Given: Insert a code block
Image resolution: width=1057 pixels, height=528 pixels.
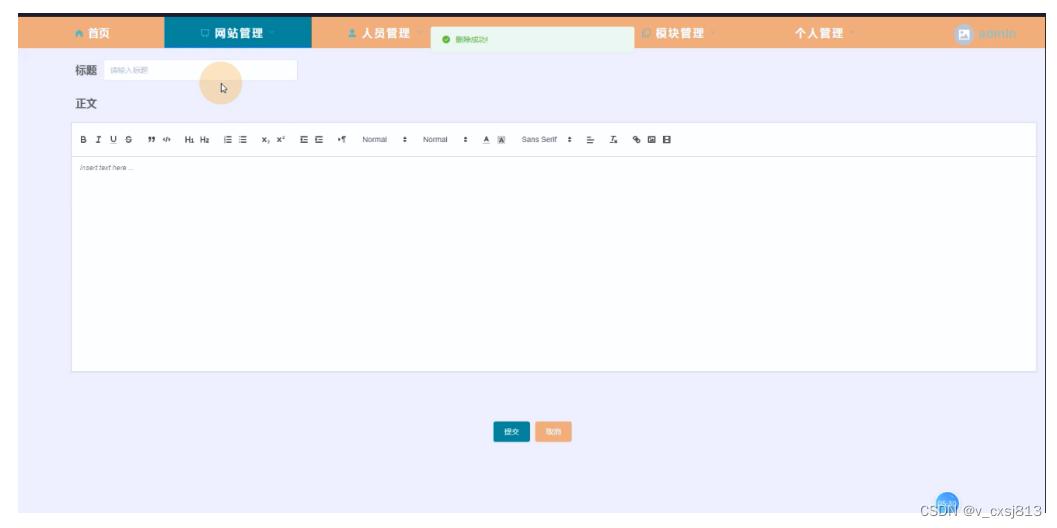Looking at the screenshot, I should coord(167,140).
